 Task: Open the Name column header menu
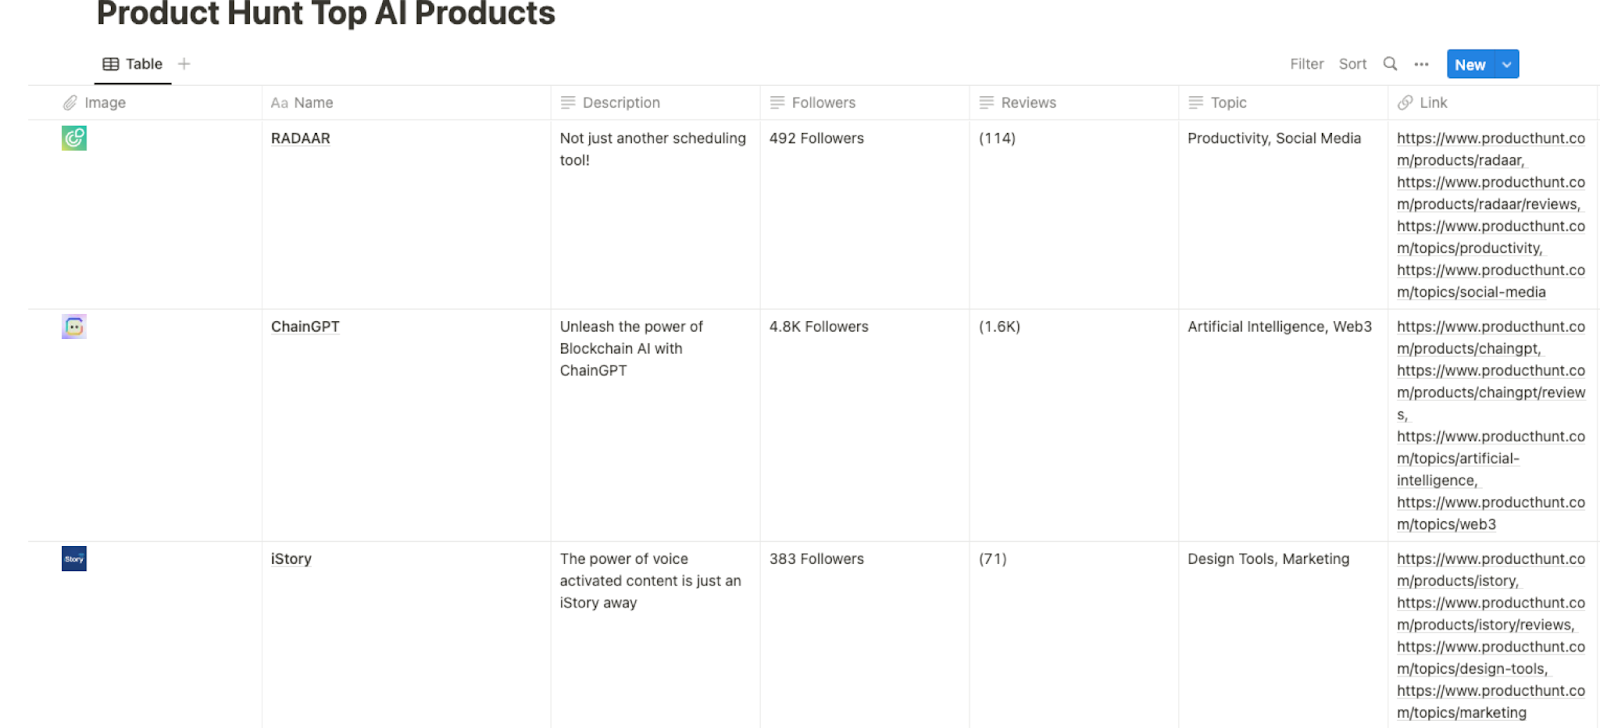(x=406, y=103)
